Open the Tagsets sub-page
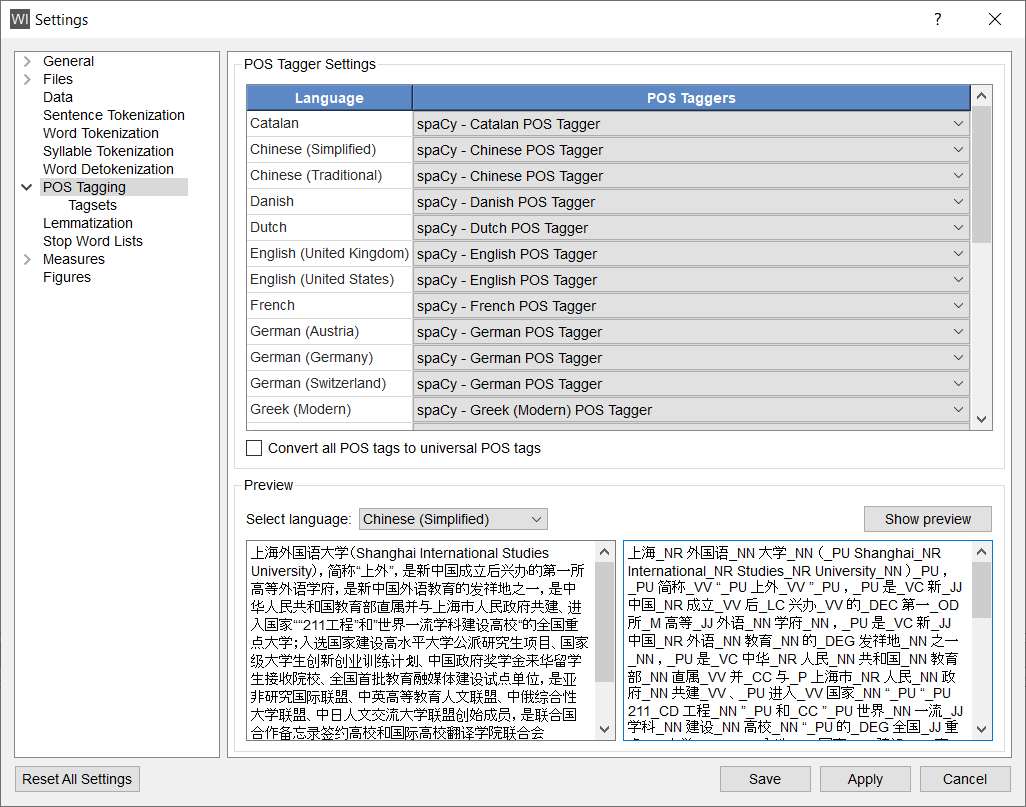Viewport: 1026px width, 807px height. [92, 205]
